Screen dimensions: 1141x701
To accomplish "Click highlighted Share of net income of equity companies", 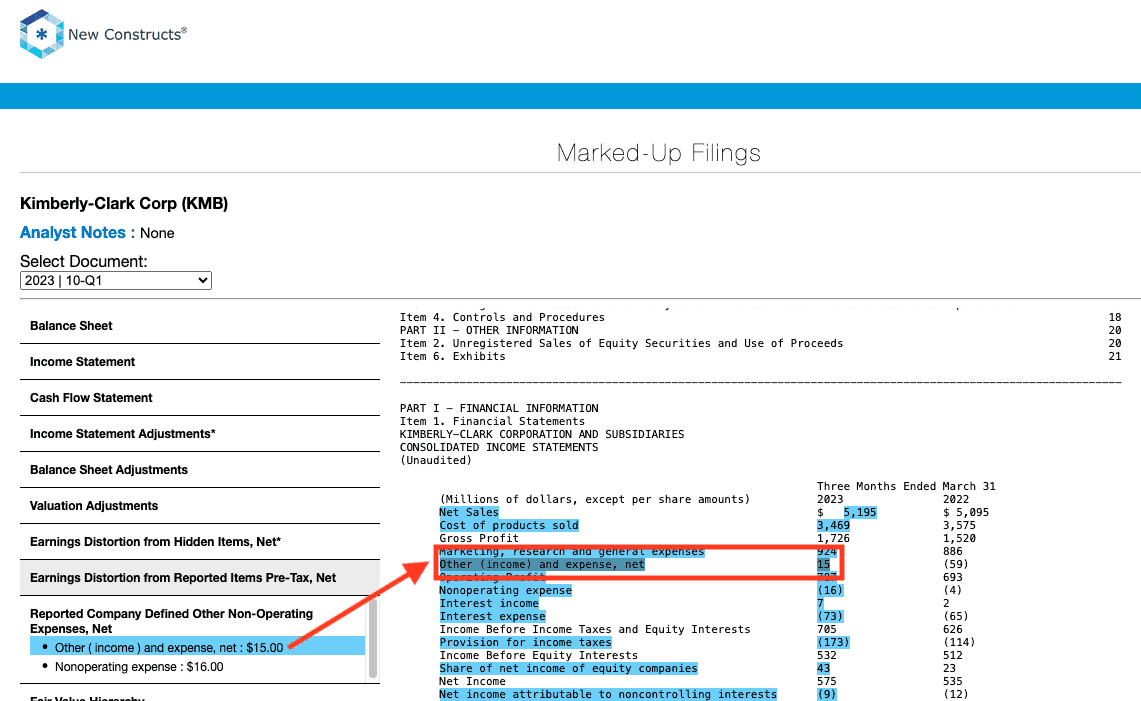I will (568, 668).
